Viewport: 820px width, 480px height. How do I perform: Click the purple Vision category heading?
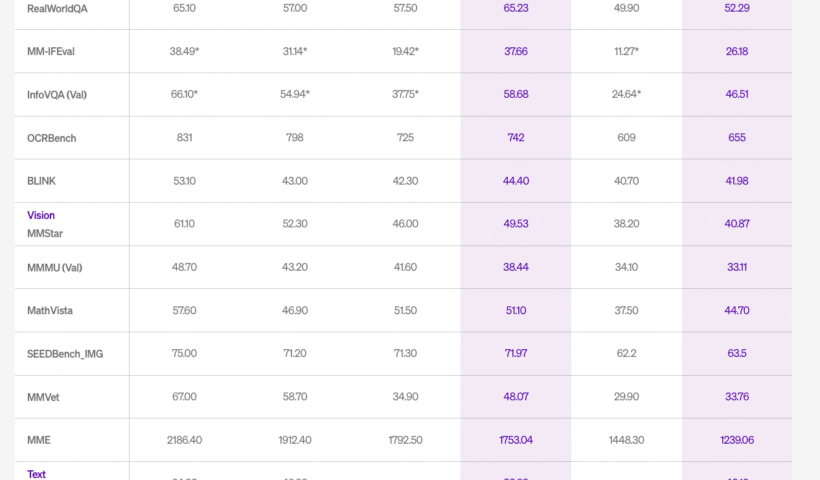pyautogui.click(x=41, y=215)
